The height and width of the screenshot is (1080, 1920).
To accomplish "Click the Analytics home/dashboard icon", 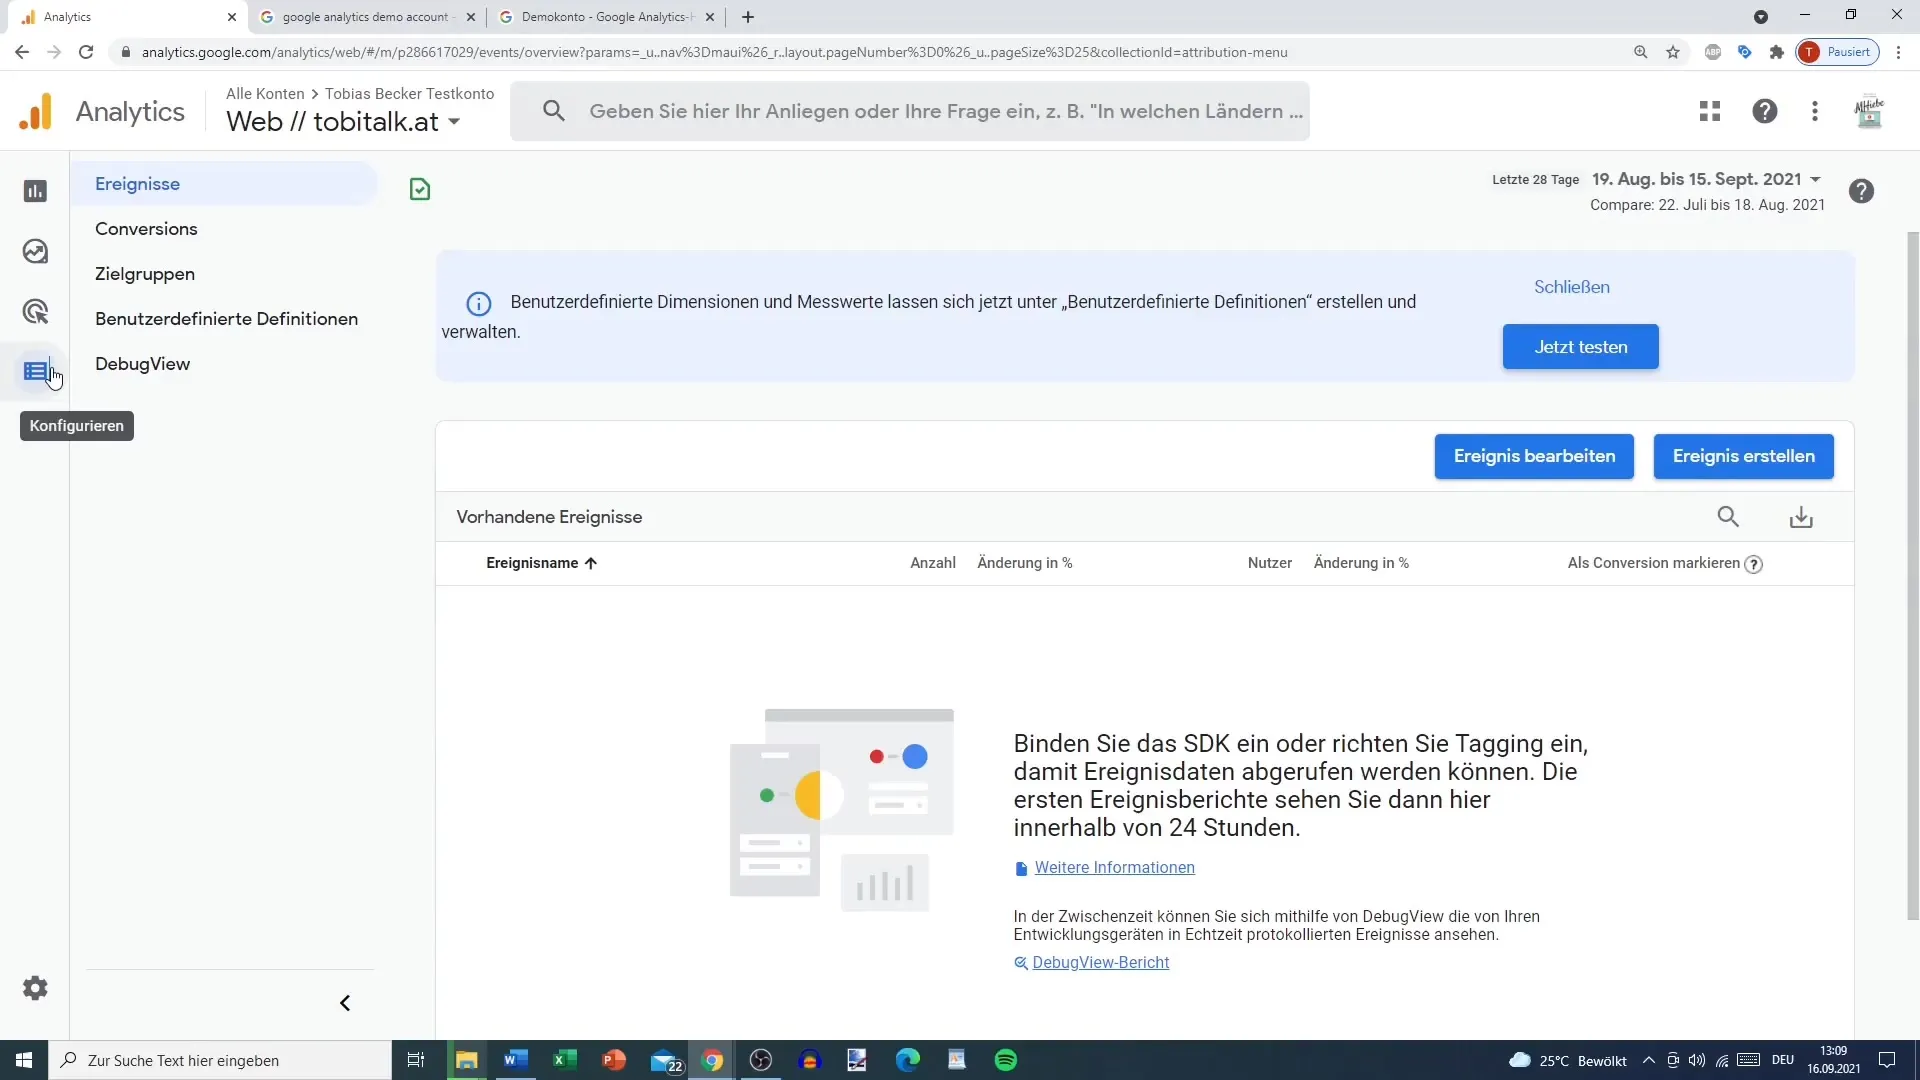I will tap(36, 190).
